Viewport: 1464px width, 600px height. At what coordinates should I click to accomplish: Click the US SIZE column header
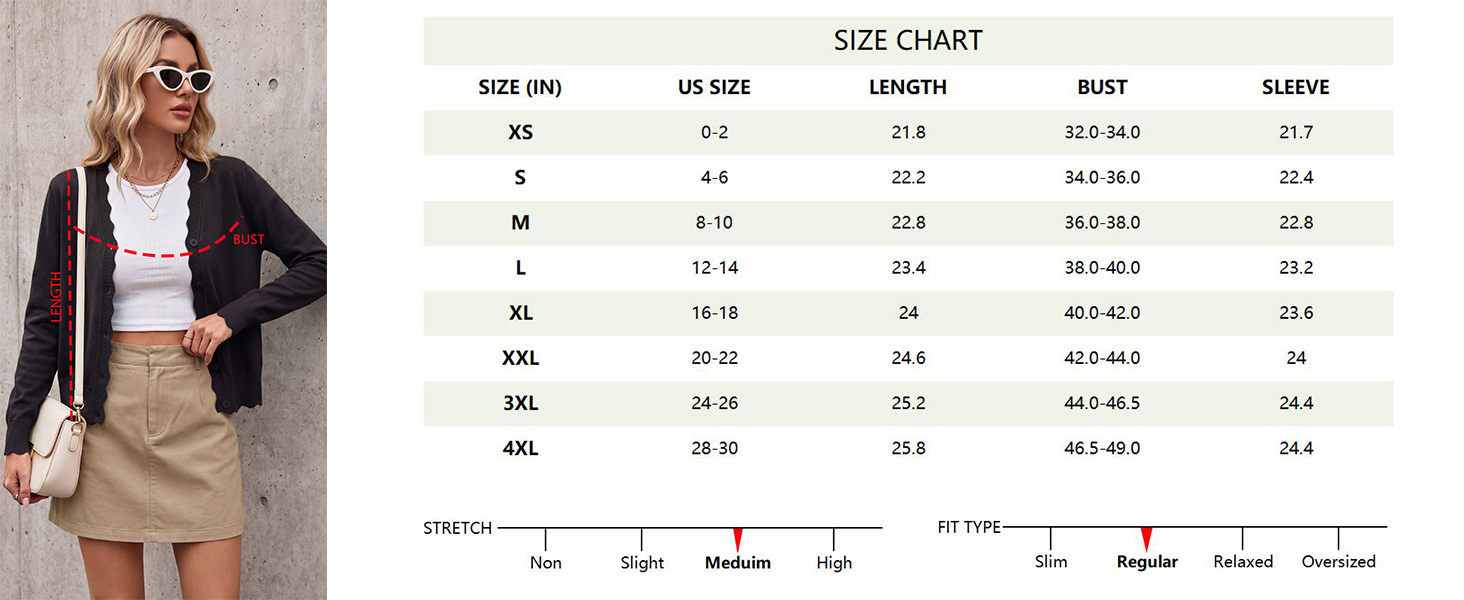[714, 88]
